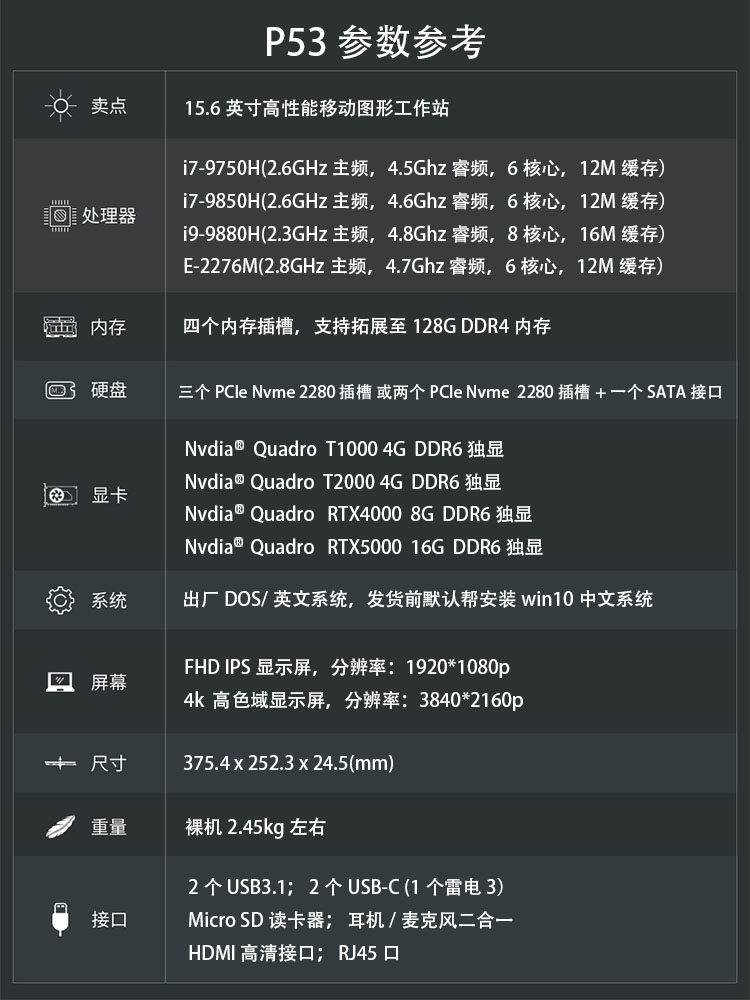Click the size ruler icon
The height and width of the screenshot is (1000, 750).
(60, 764)
